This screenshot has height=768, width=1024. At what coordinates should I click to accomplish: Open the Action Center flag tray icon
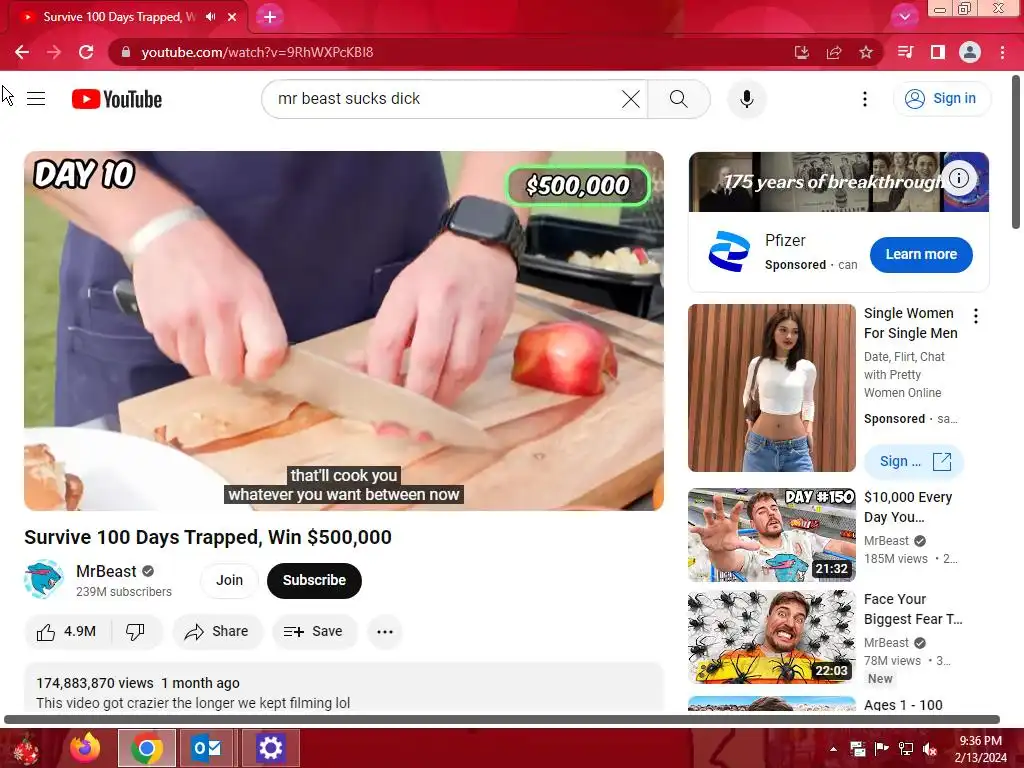pyautogui.click(x=882, y=749)
